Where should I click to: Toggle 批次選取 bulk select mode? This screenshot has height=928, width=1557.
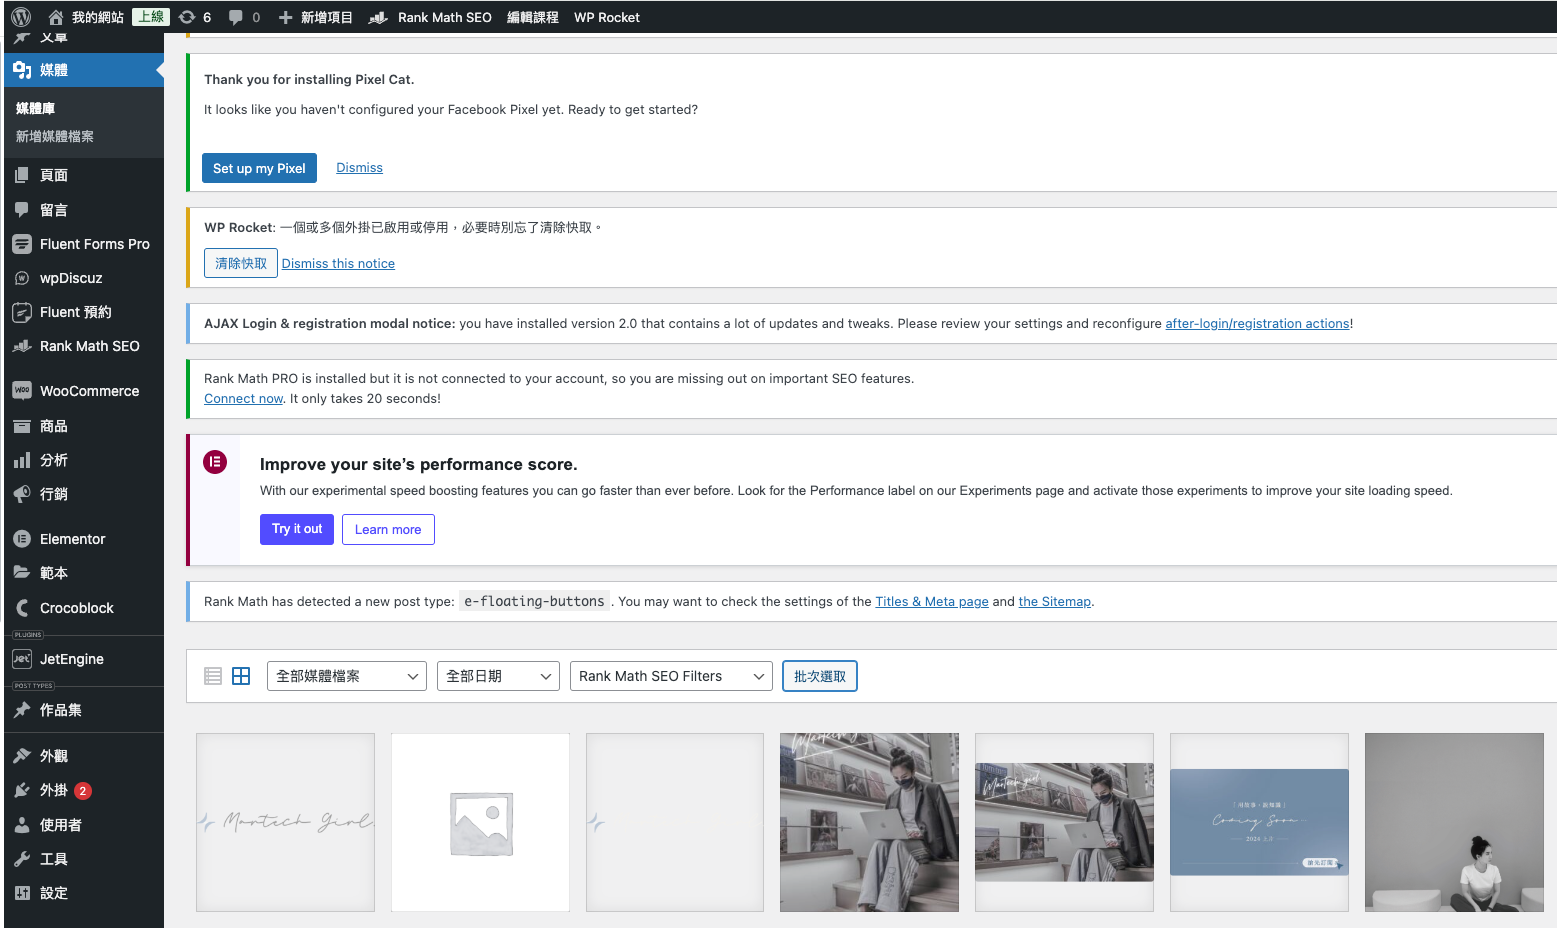click(x=819, y=676)
